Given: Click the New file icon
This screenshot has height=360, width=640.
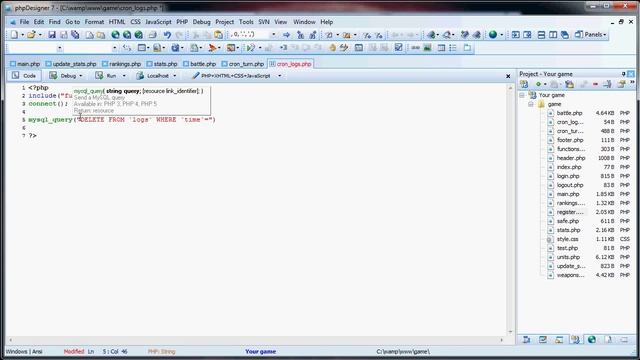Looking at the screenshot, I should tap(14, 35).
